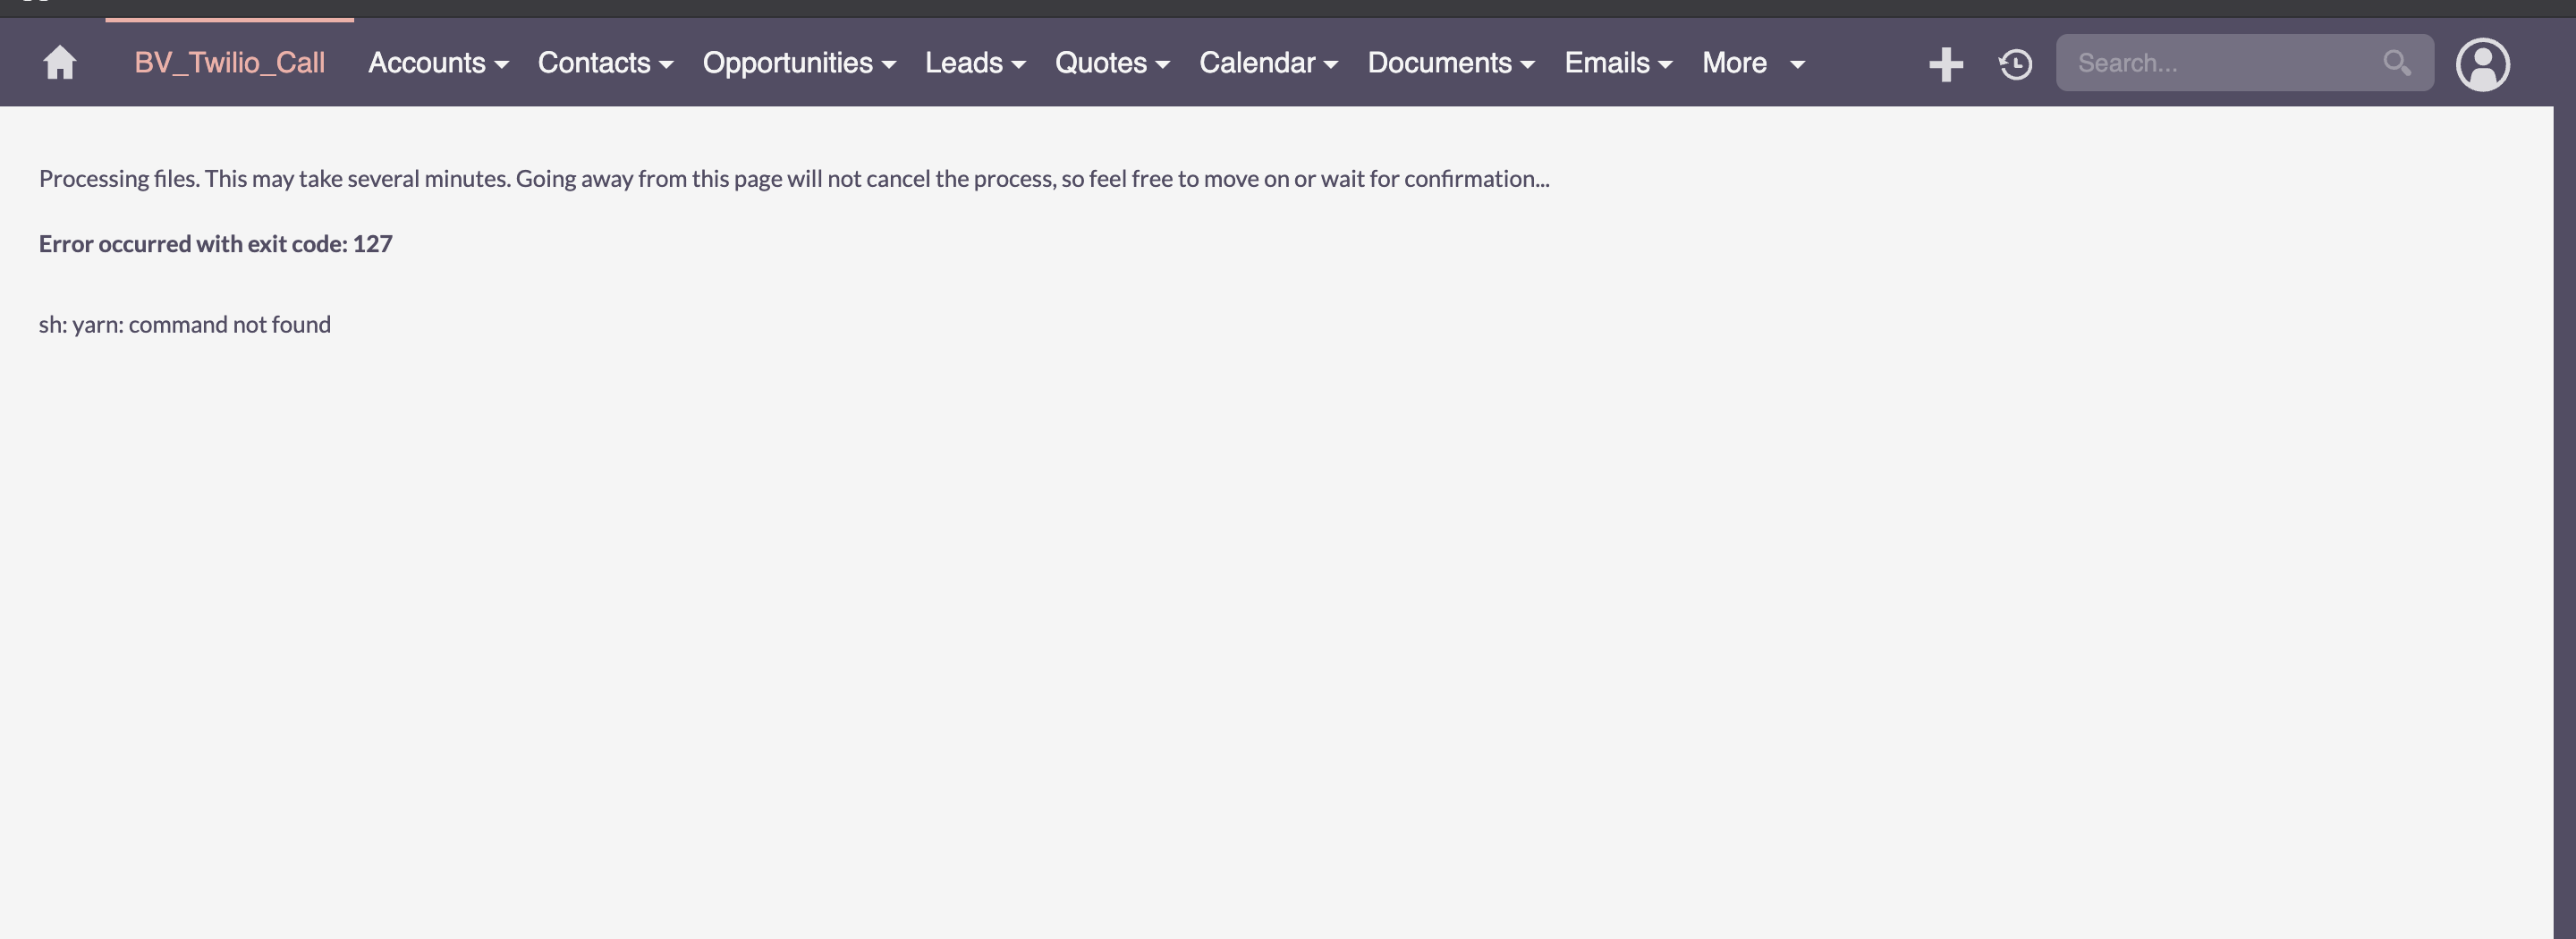Select Accounts from the navigation bar
2576x939 pixels.
pyautogui.click(x=426, y=62)
